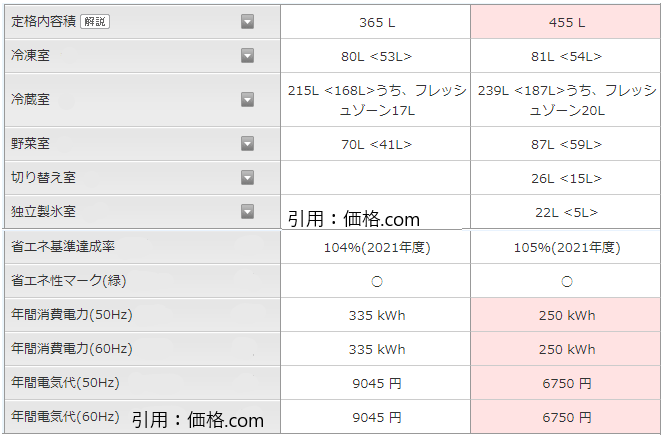Click the 26L <15L> 切り替え室 value cell

click(566, 178)
